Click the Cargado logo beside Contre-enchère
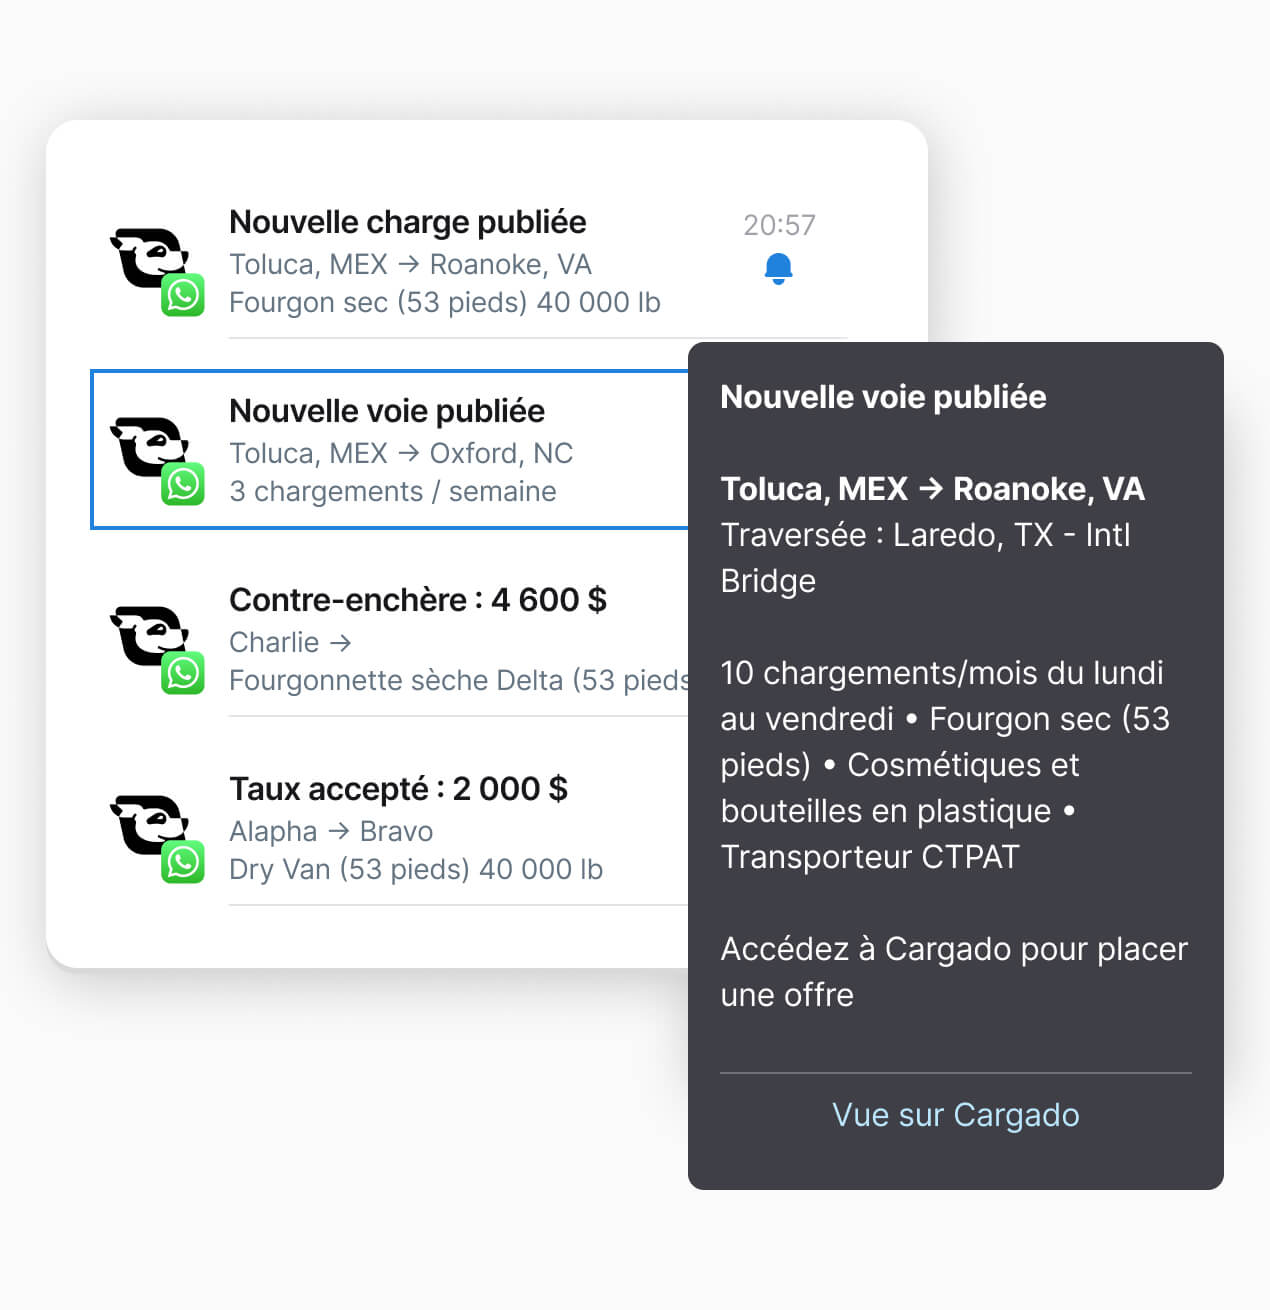The width and height of the screenshot is (1270, 1310). tap(148, 635)
